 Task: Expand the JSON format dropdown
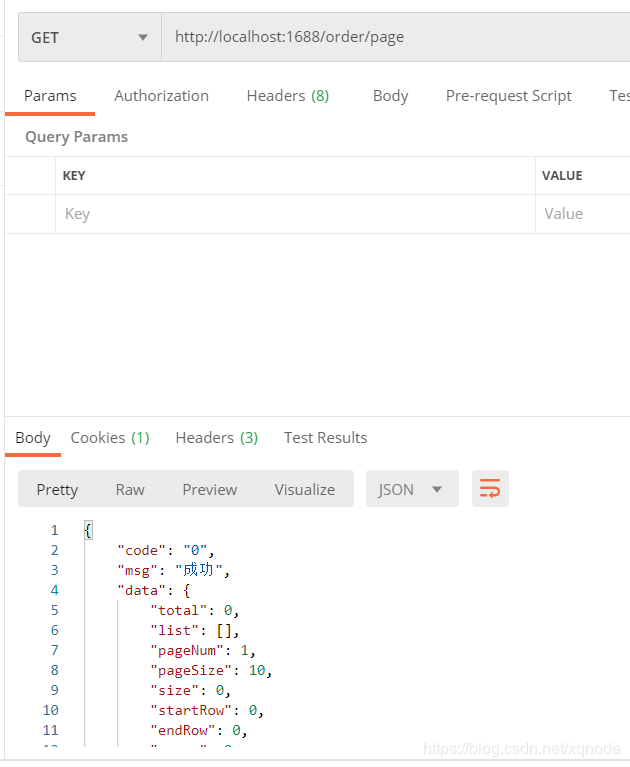(411, 489)
